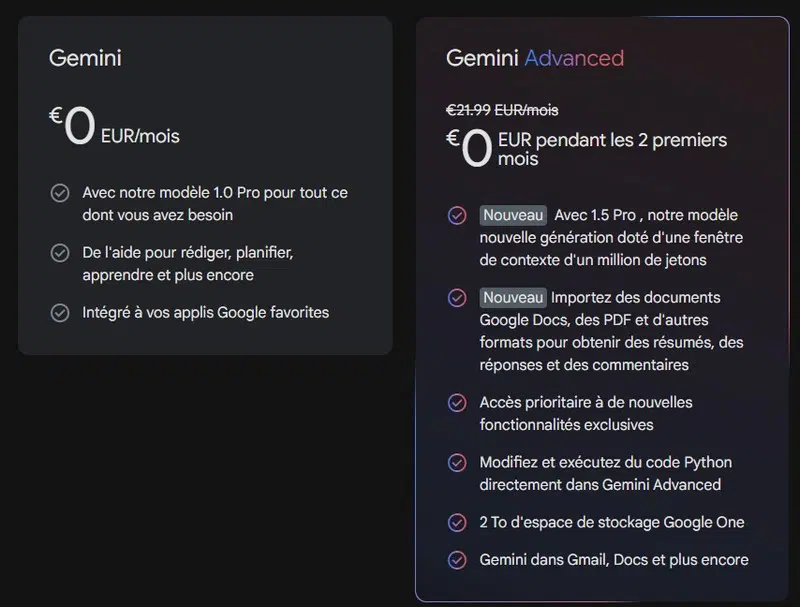This screenshot has width=800, height=607.
Task: Click the €0 EUR/mois price on Gemini card
Action: (114, 129)
